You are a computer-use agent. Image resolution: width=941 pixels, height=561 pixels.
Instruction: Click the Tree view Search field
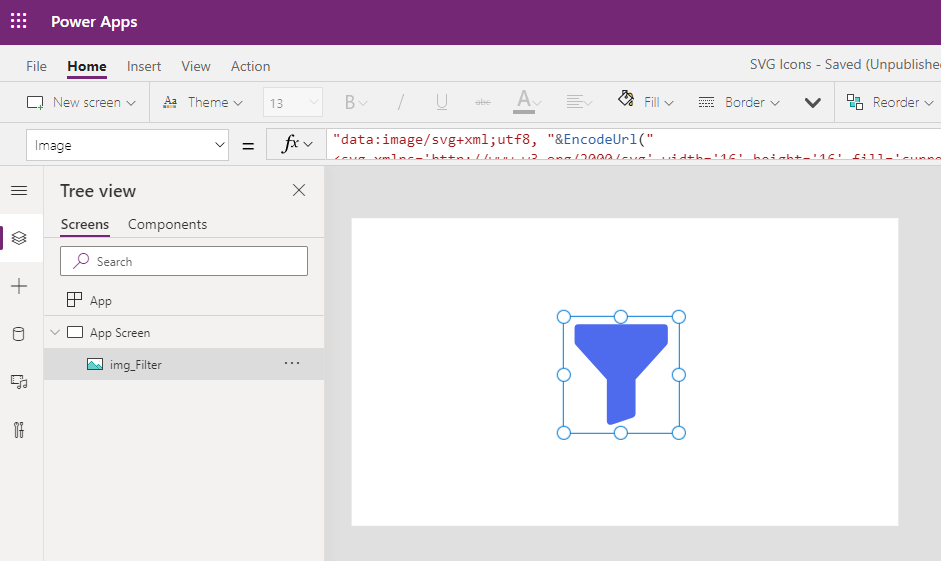(x=184, y=261)
